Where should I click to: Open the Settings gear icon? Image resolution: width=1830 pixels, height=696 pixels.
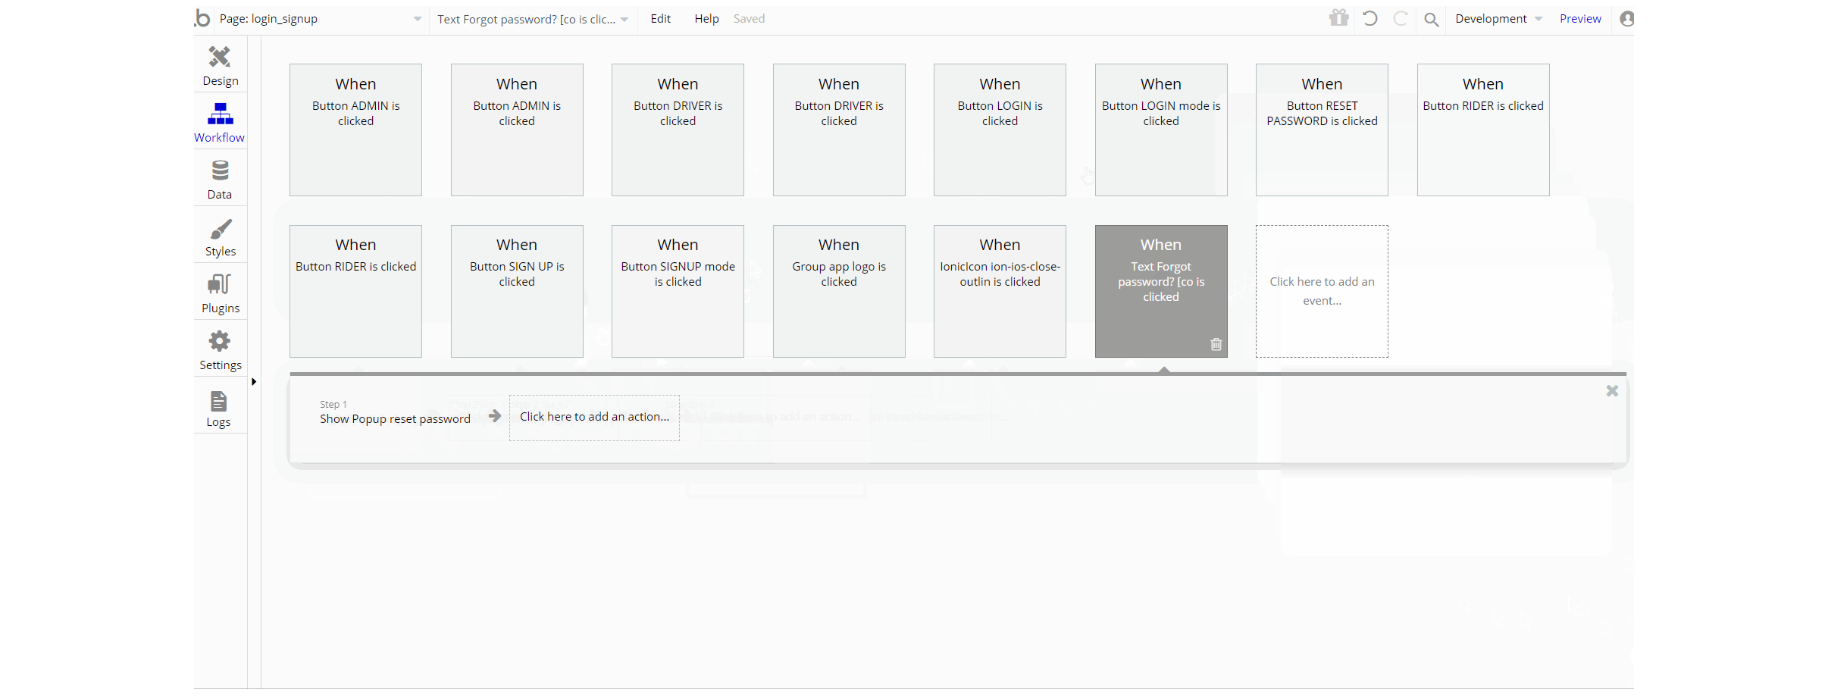(220, 341)
